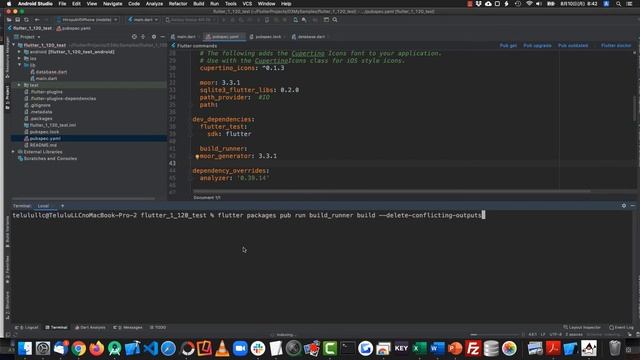Screen dimensions: 640x360
Task: Click the Pub upgrade link
Action: point(537,46)
